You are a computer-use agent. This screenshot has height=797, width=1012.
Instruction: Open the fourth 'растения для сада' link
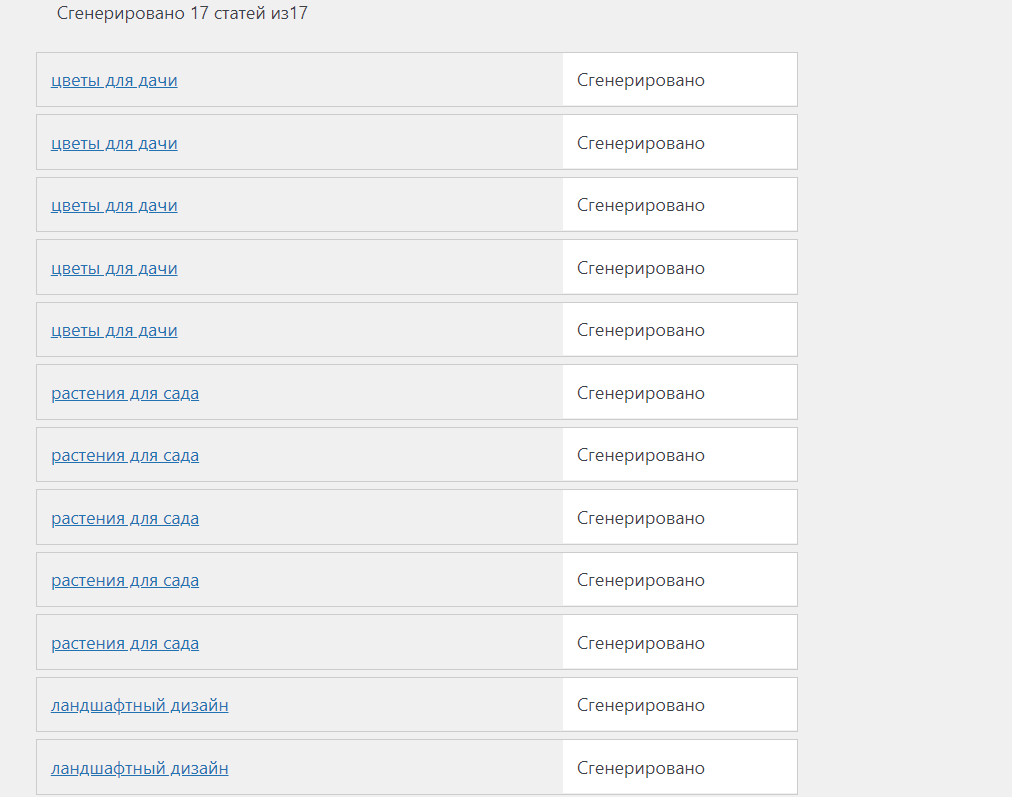pyautogui.click(x=125, y=581)
